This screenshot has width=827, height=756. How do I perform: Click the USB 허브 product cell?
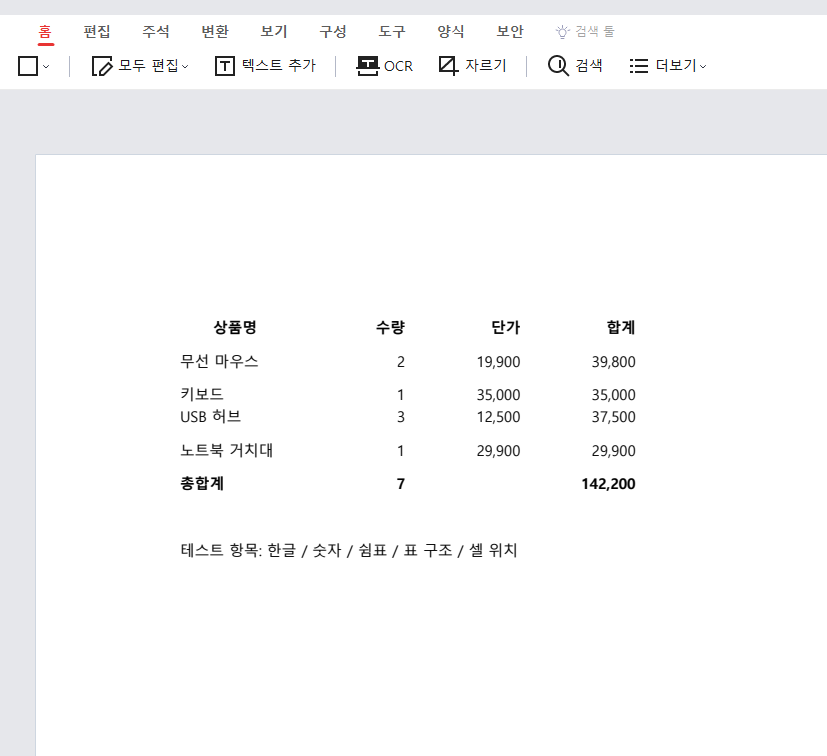[x=210, y=416]
